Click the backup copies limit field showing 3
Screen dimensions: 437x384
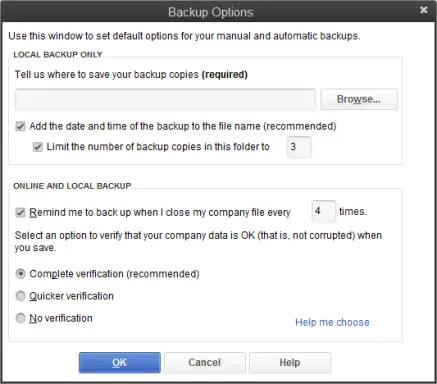299,147
